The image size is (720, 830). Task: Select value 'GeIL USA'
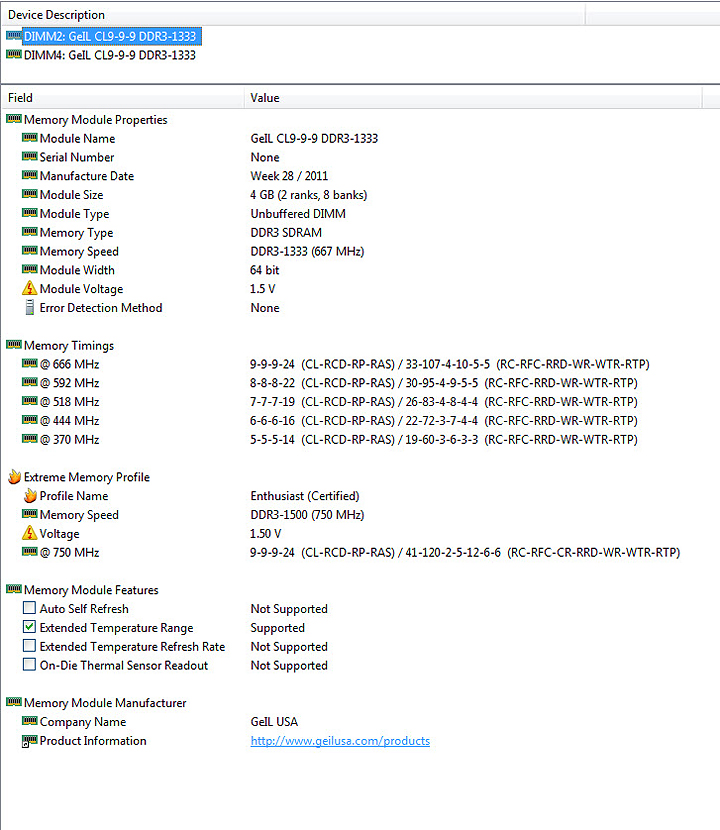(x=274, y=721)
